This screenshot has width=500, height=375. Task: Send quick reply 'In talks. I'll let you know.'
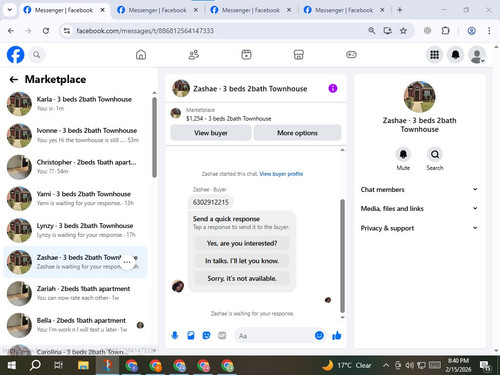tap(242, 261)
